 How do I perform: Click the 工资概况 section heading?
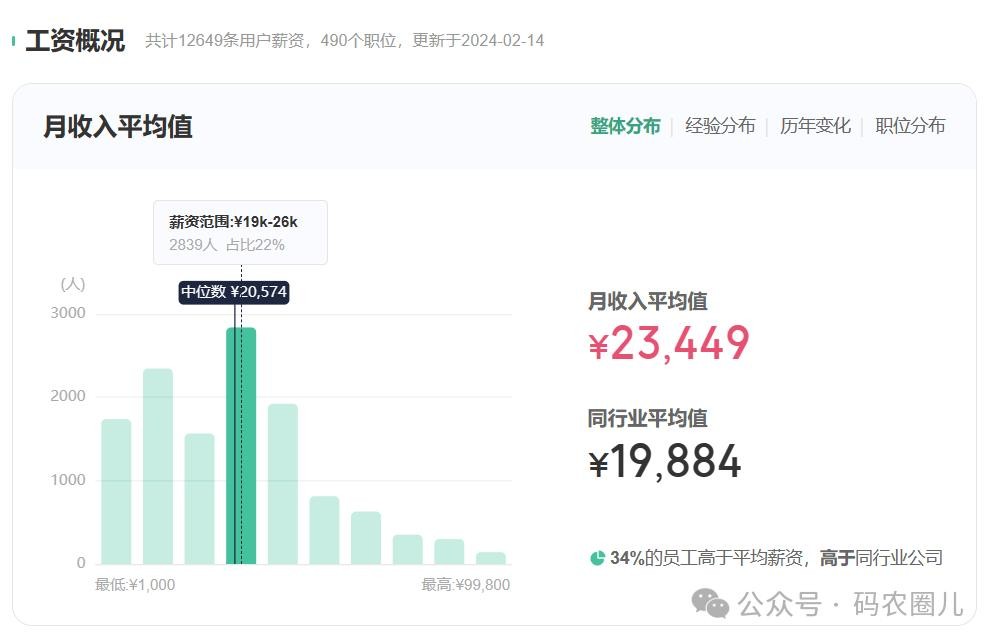point(75,41)
